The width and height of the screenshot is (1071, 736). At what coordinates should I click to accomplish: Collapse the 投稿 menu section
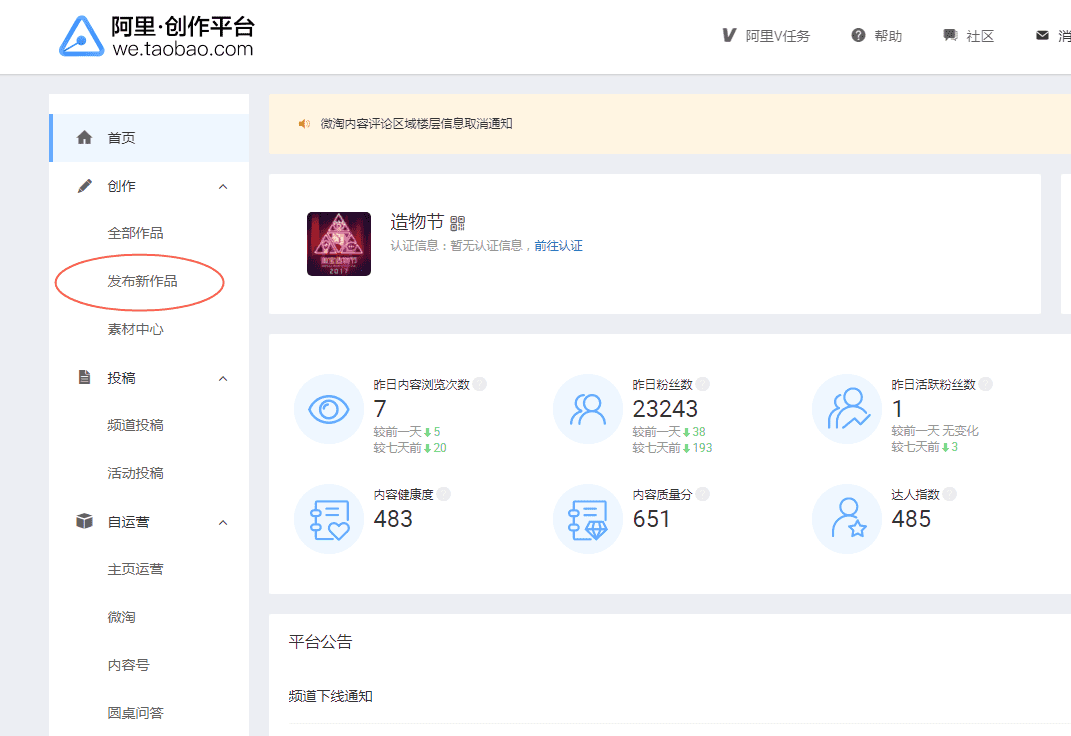pyautogui.click(x=223, y=378)
